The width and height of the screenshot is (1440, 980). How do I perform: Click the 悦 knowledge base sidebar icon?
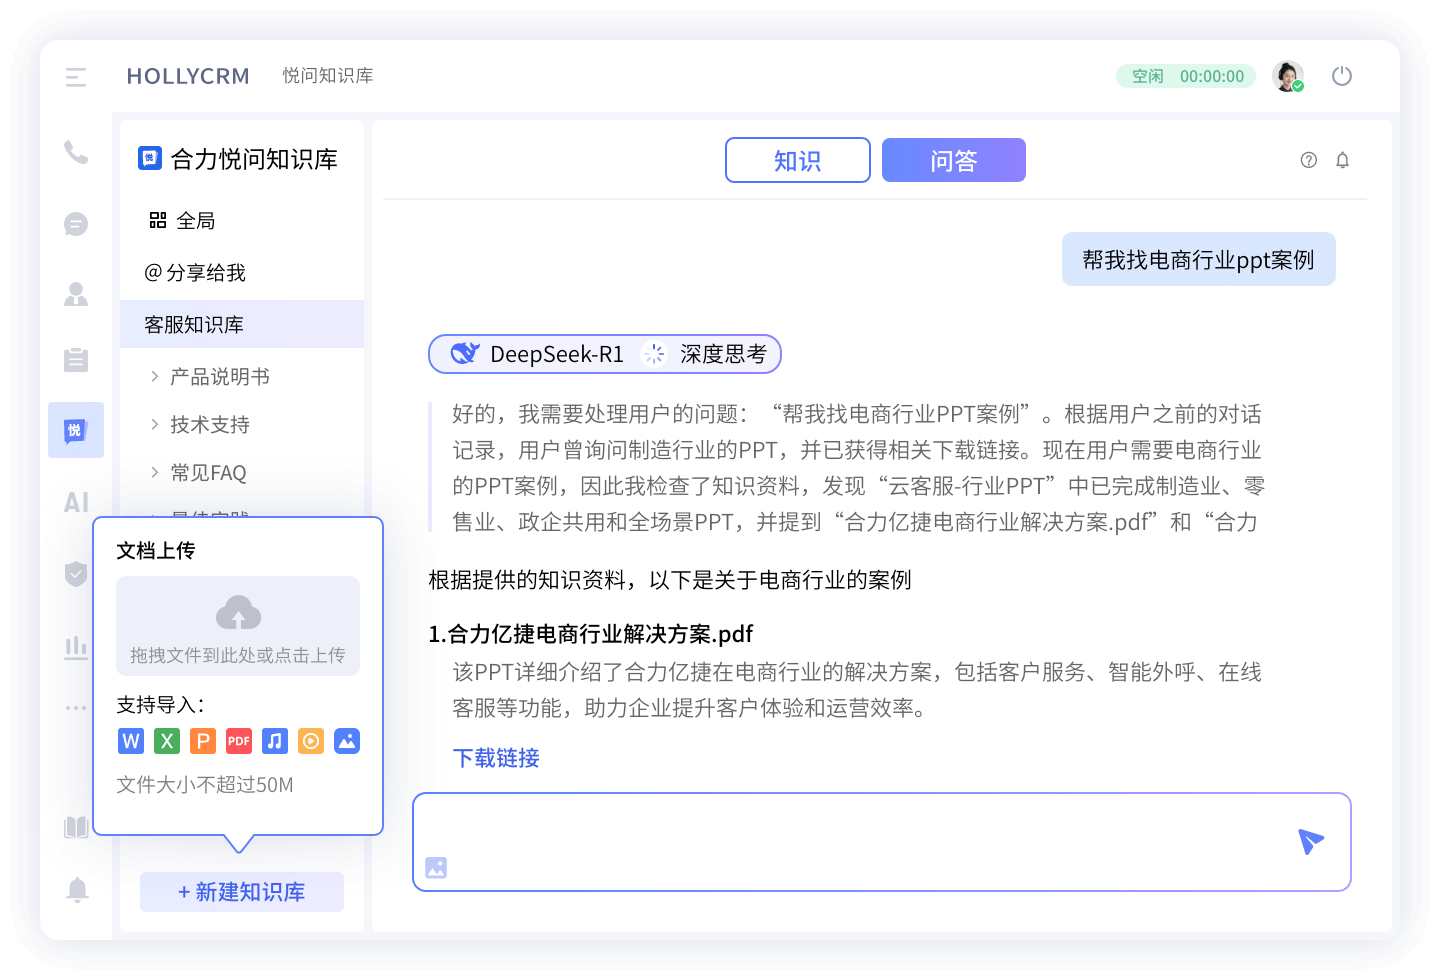click(x=76, y=430)
